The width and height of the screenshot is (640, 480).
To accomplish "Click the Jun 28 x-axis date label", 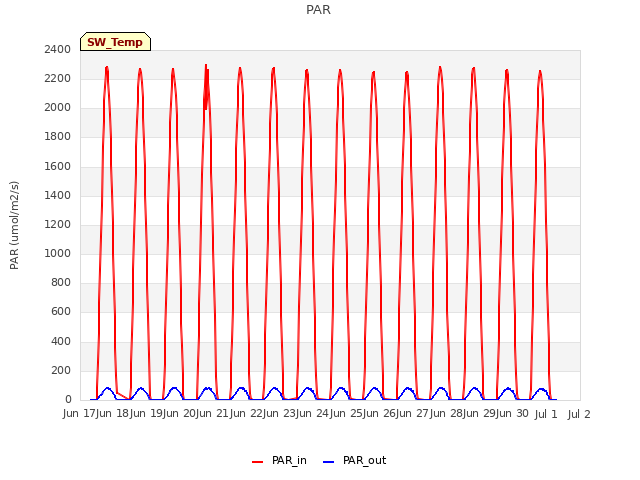I will click(447, 414).
